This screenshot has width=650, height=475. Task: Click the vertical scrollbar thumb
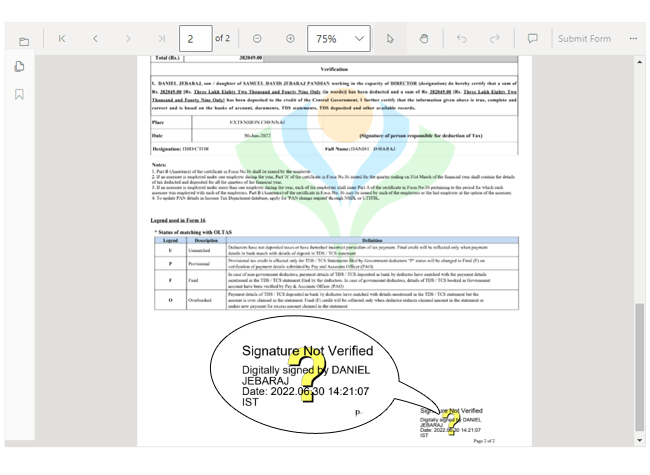coord(639,367)
